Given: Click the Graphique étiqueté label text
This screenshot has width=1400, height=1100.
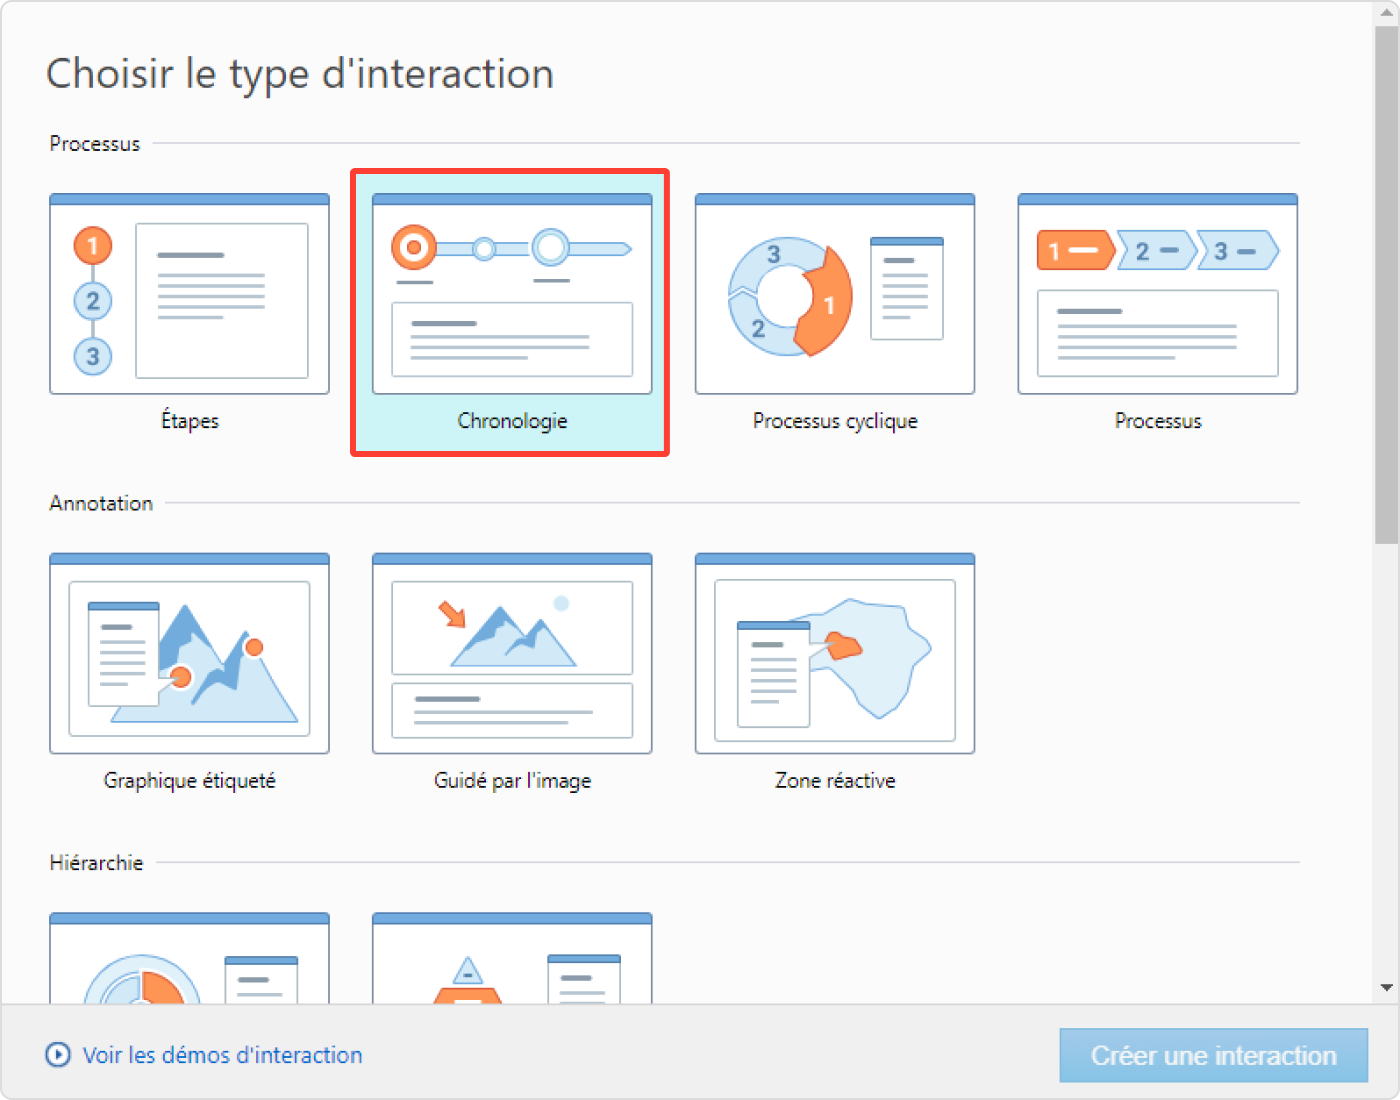Looking at the screenshot, I should click(x=190, y=781).
